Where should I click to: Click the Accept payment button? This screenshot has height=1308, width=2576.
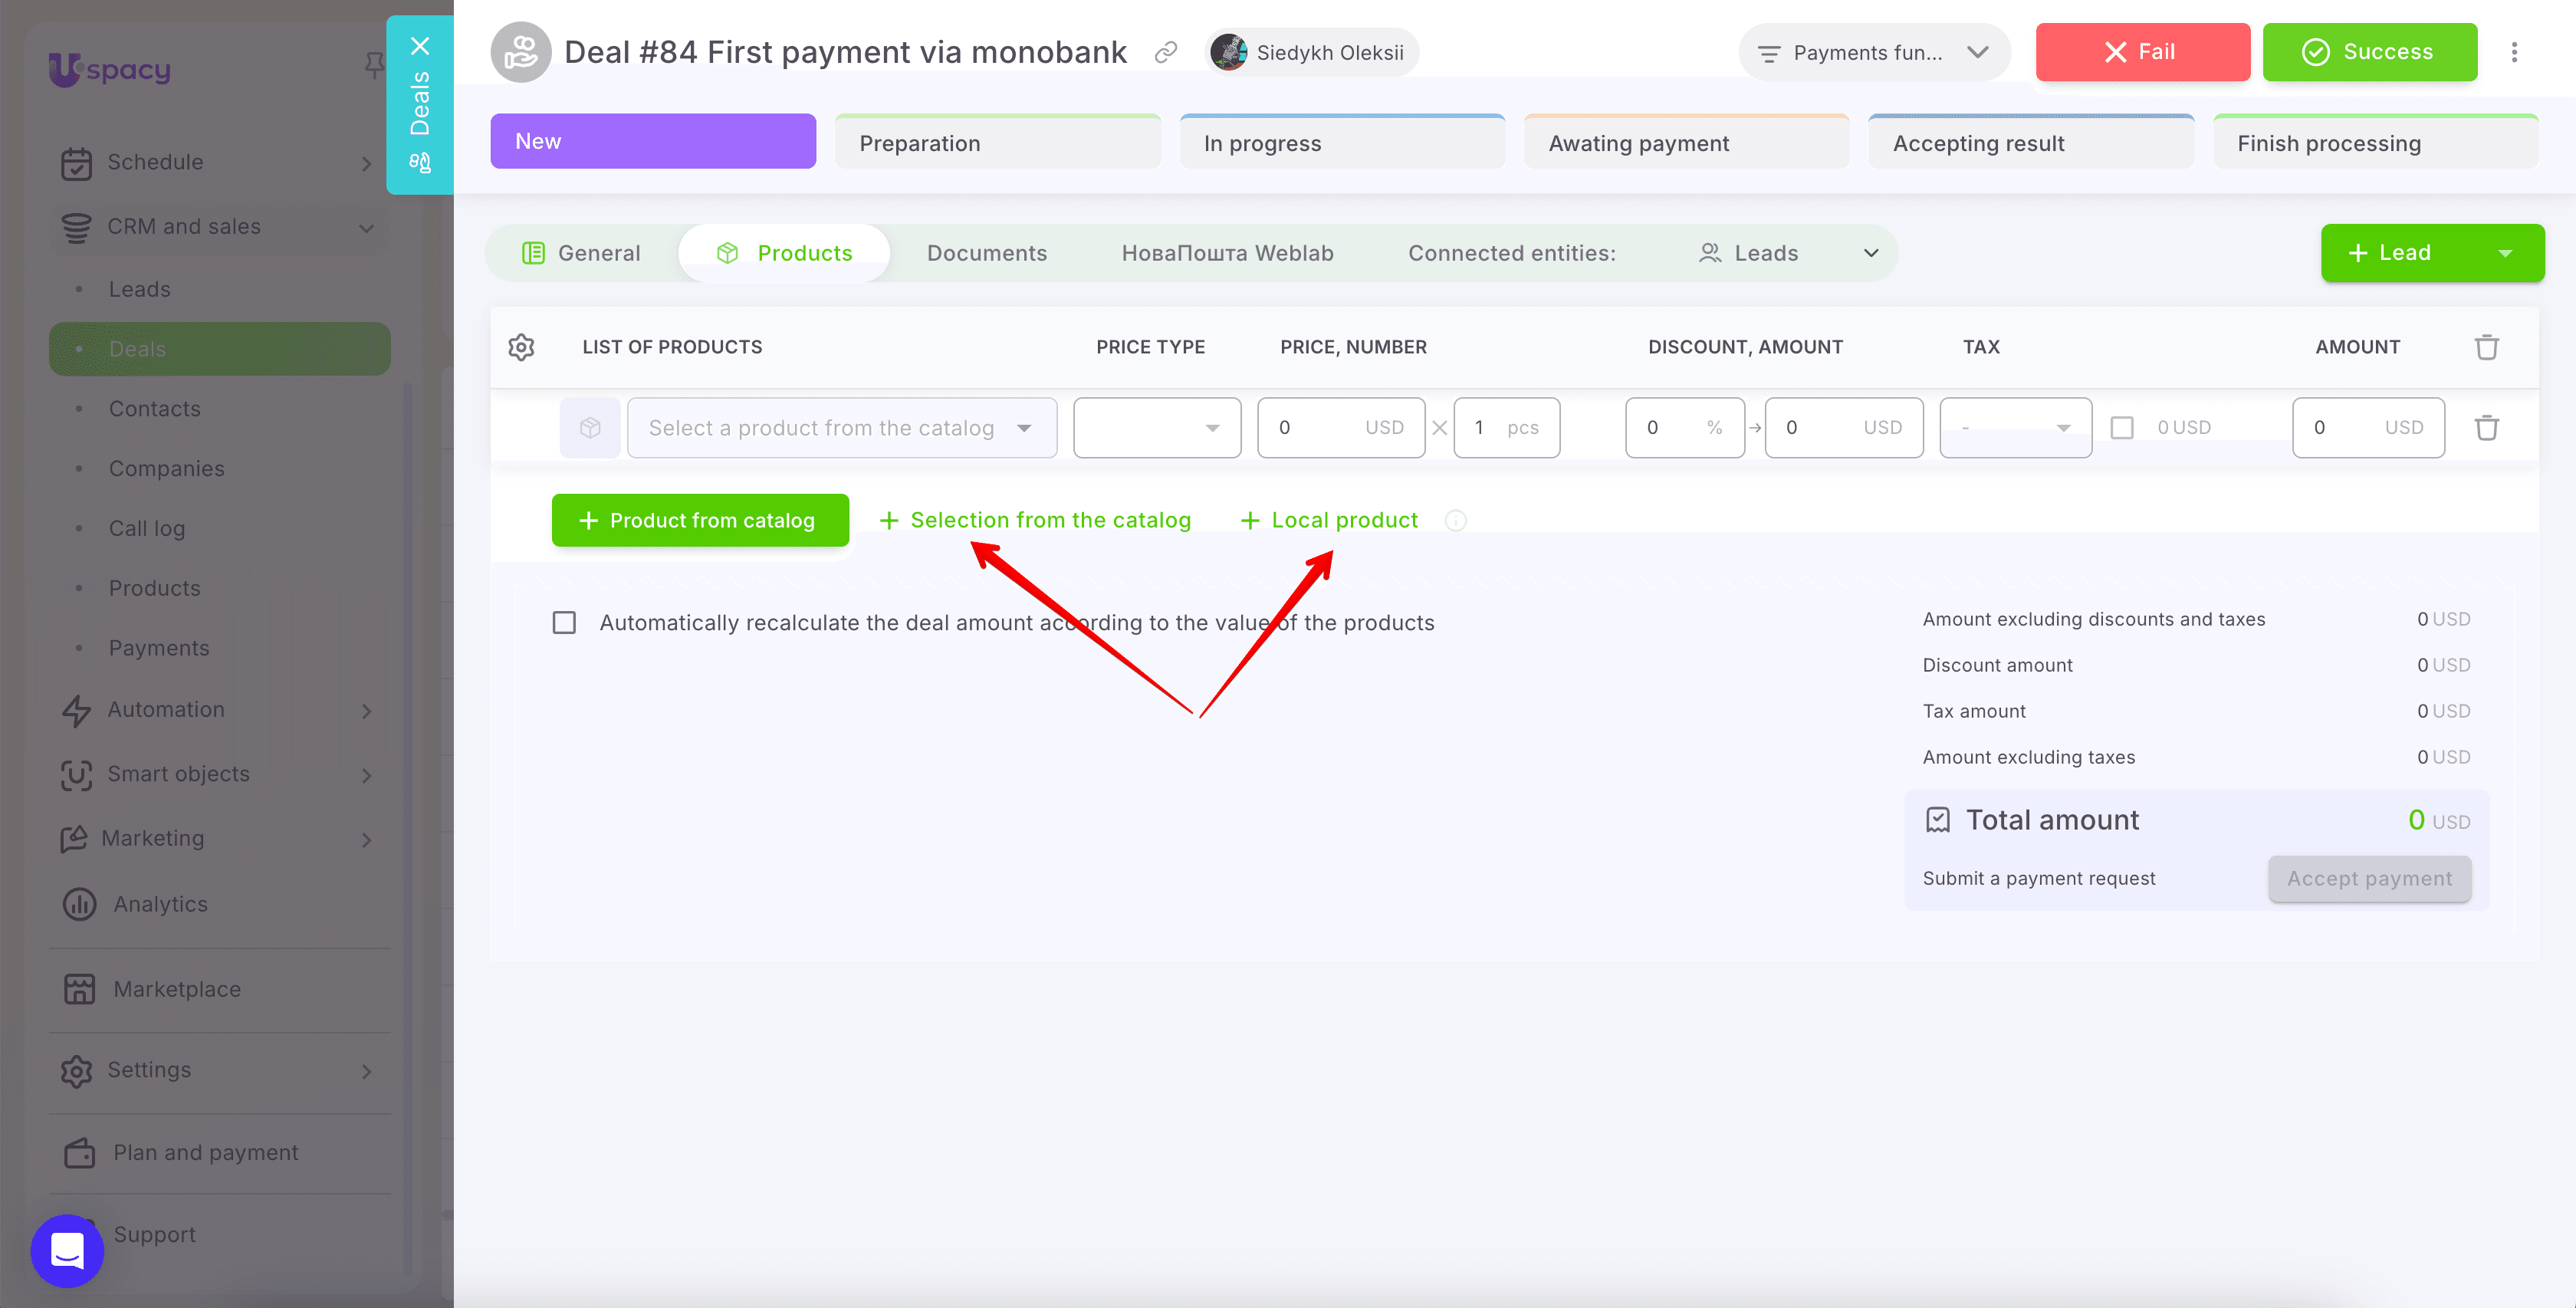[x=2369, y=878]
